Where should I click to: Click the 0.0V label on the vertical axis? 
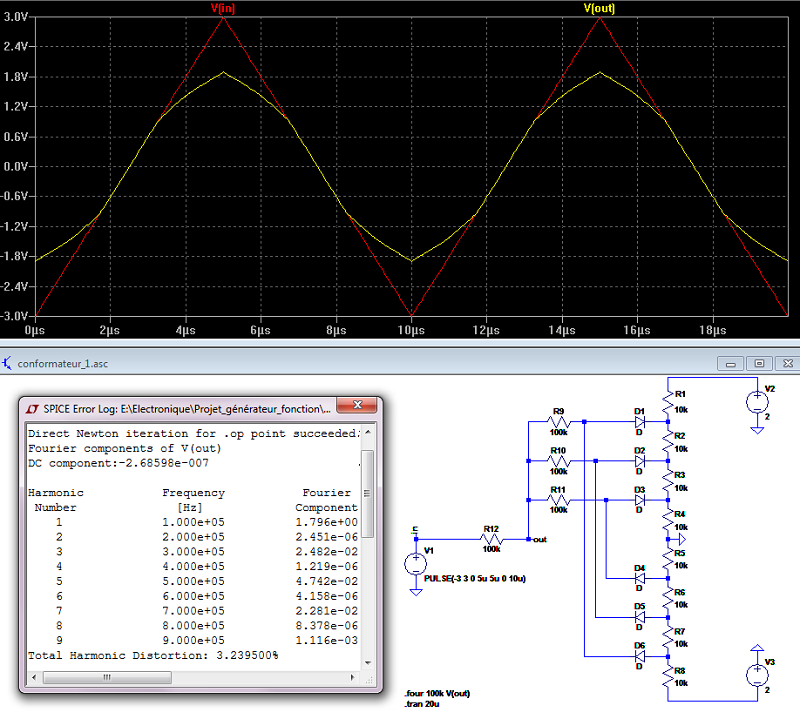point(16,166)
